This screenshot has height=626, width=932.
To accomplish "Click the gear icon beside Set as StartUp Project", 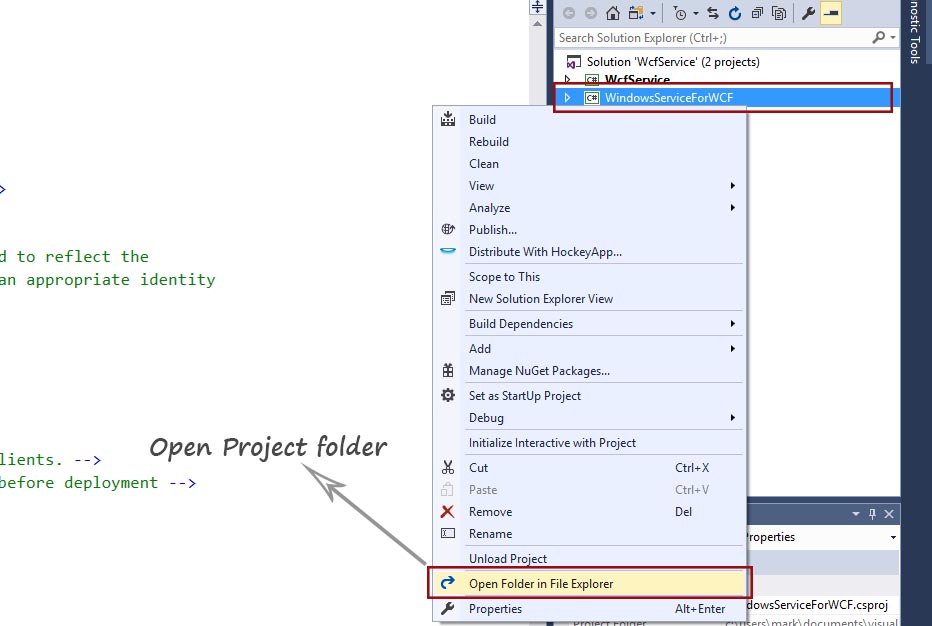I will pyautogui.click(x=448, y=395).
